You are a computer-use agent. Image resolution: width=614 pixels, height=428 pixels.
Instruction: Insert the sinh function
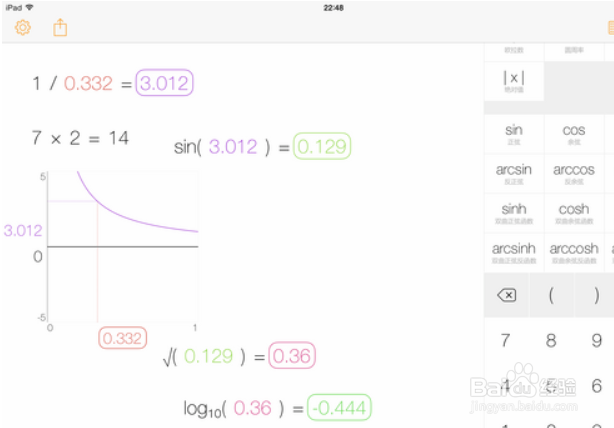pyautogui.click(x=514, y=213)
